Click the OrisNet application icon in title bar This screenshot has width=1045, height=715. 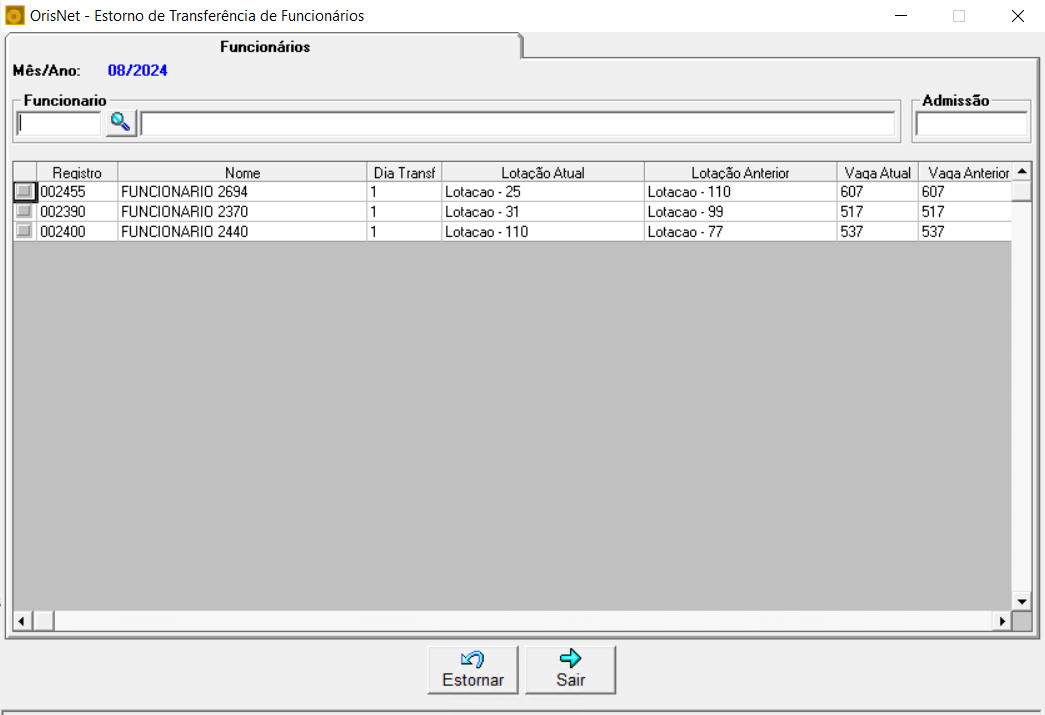point(15,16)
